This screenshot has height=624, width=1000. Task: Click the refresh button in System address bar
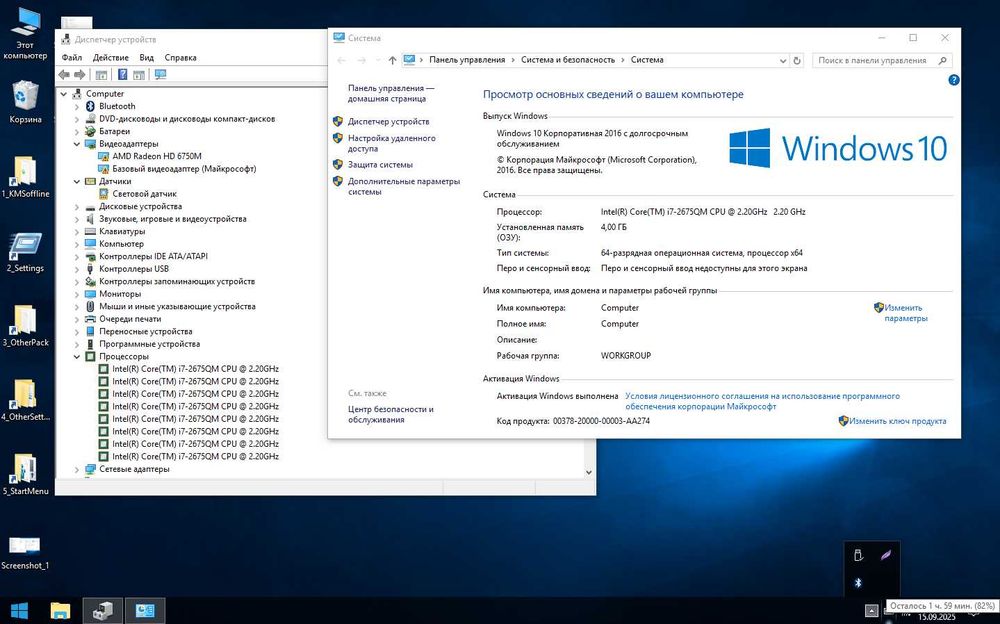(797, 61)
